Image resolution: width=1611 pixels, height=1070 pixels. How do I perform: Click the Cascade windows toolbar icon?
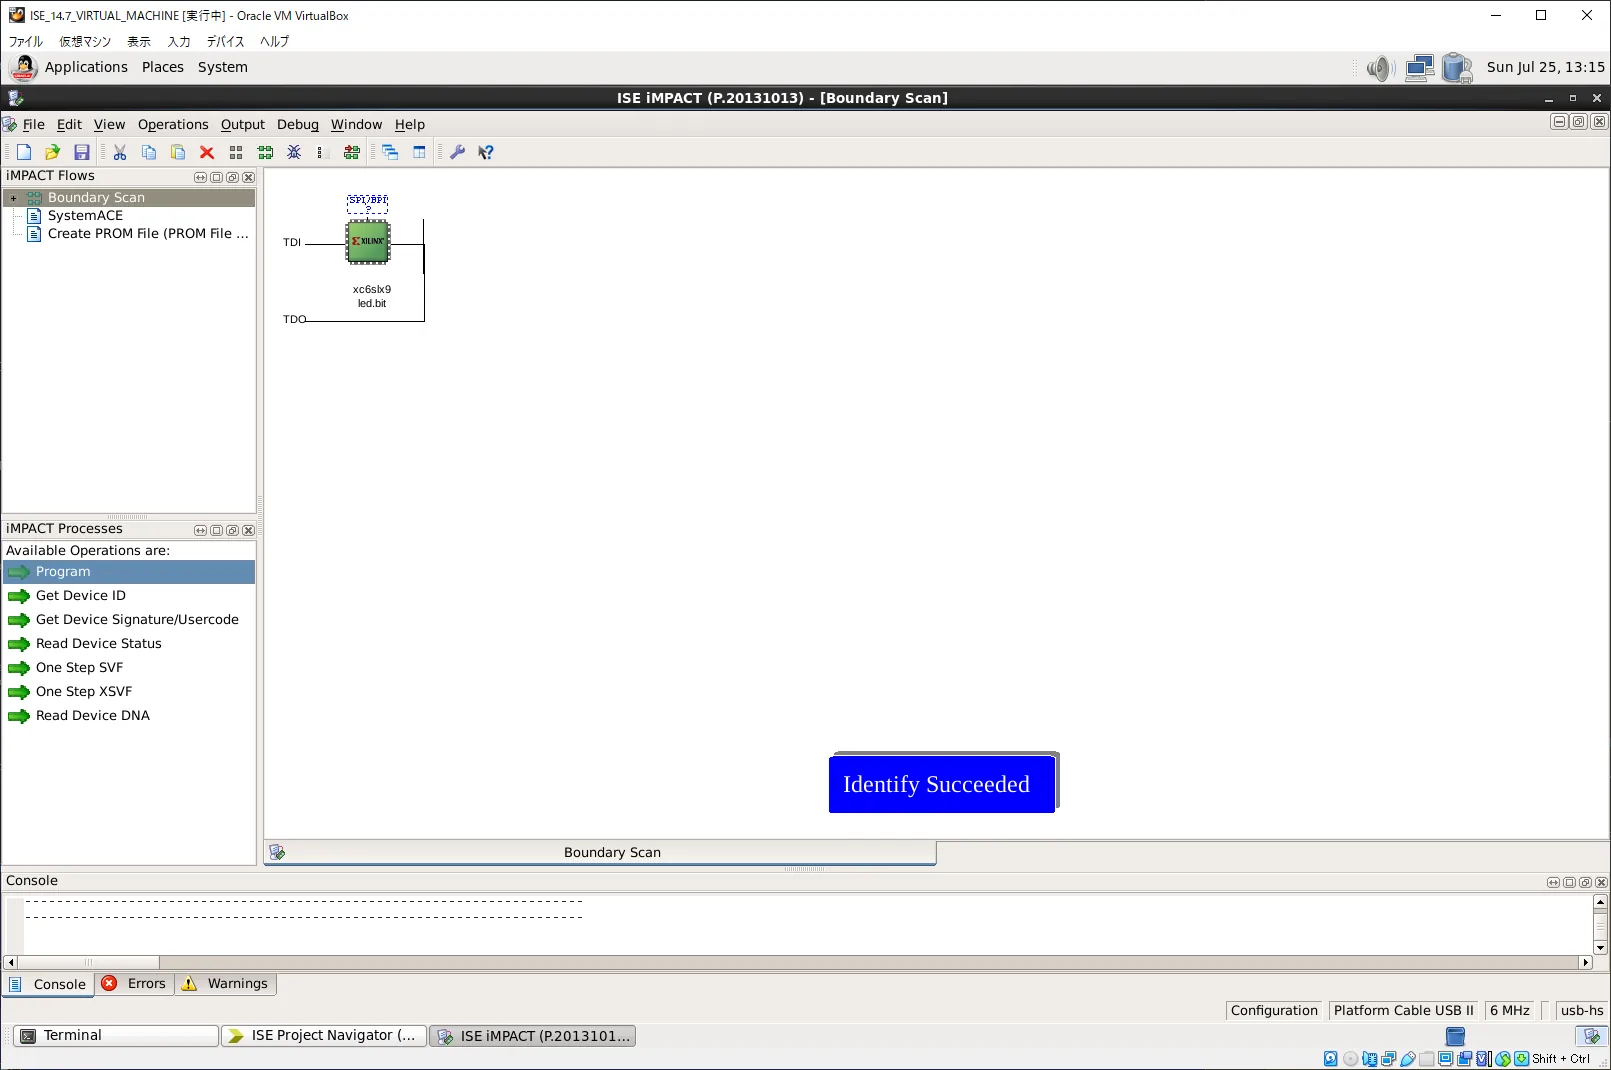click(390, 152)
